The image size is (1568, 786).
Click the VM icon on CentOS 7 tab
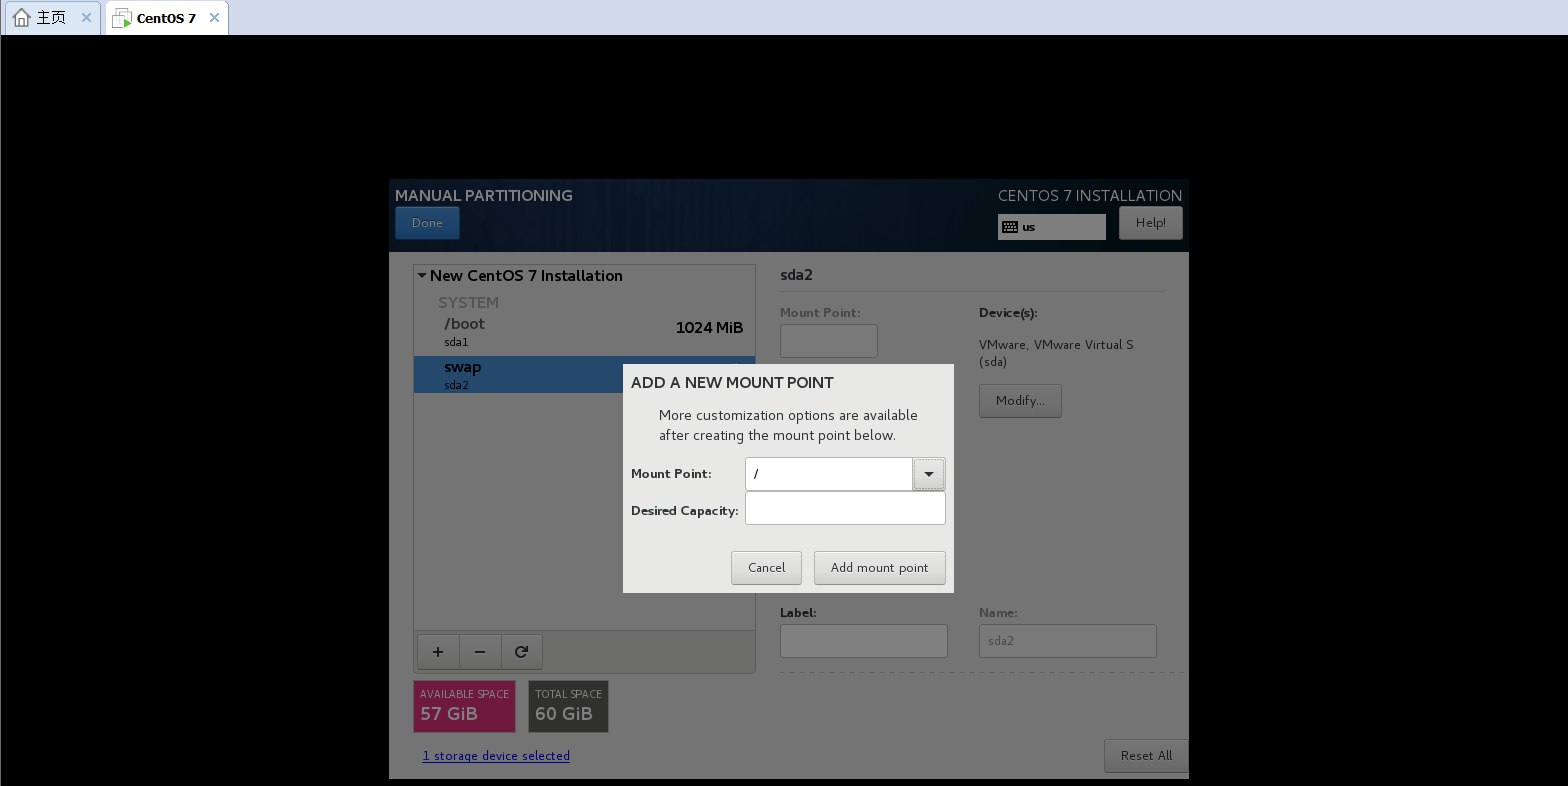point(122,18)
